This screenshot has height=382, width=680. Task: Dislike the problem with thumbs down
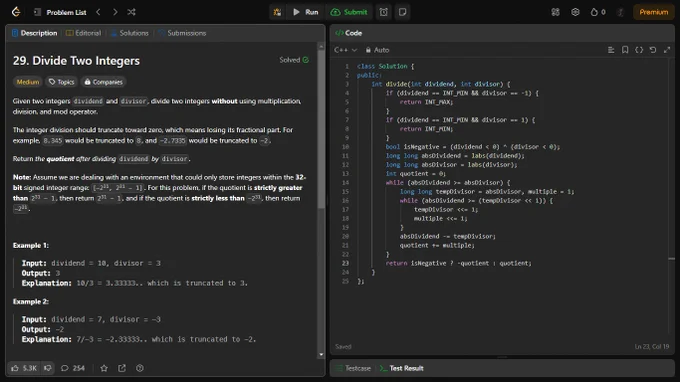(48, 368)
